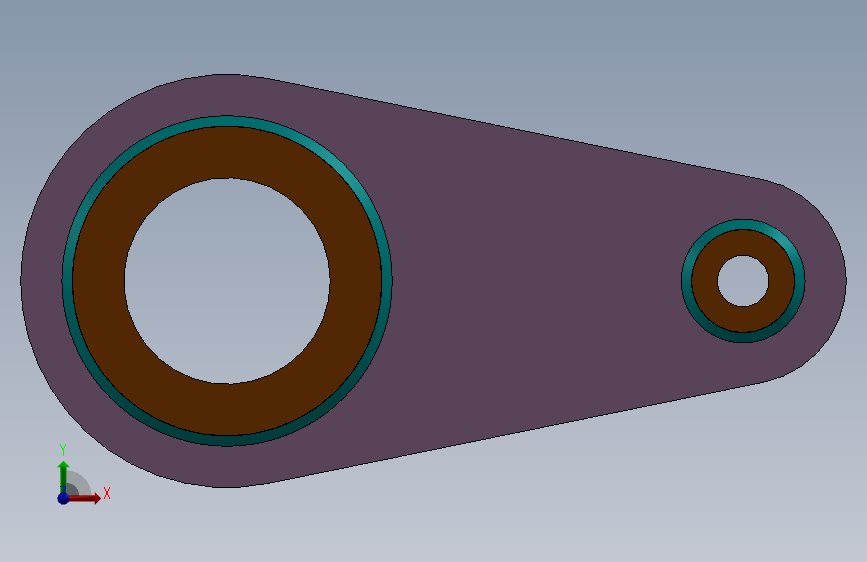Click the blue Z axis ball of the triad
Image resolution: width=867 pixels, height=562 pixels.
(63, 498)
